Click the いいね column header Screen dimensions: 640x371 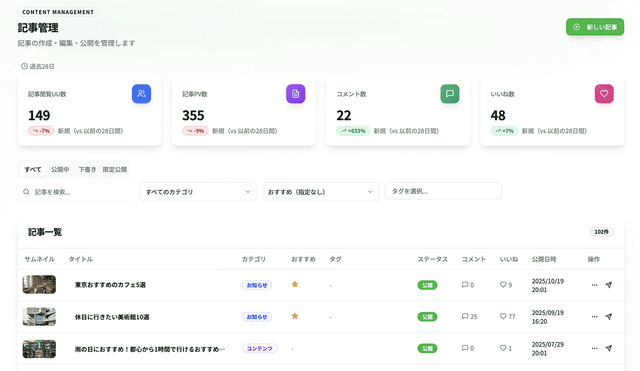509,259
